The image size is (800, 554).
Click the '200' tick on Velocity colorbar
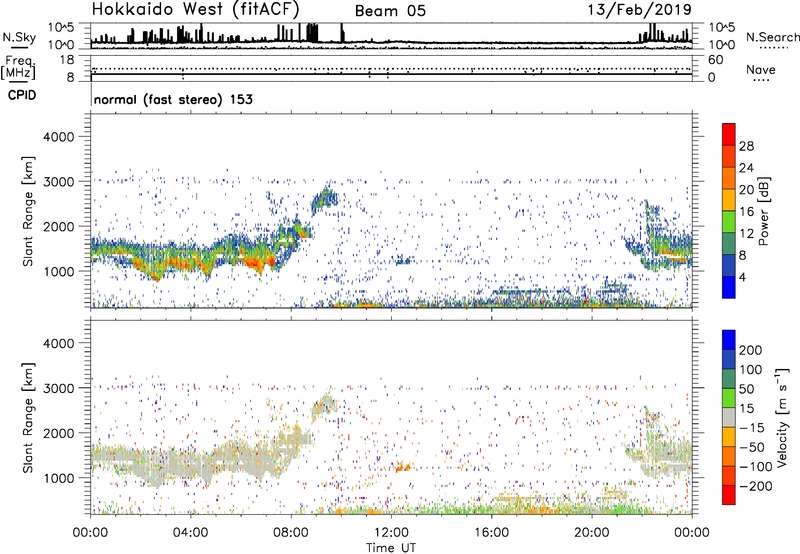[x=751, y=350]
